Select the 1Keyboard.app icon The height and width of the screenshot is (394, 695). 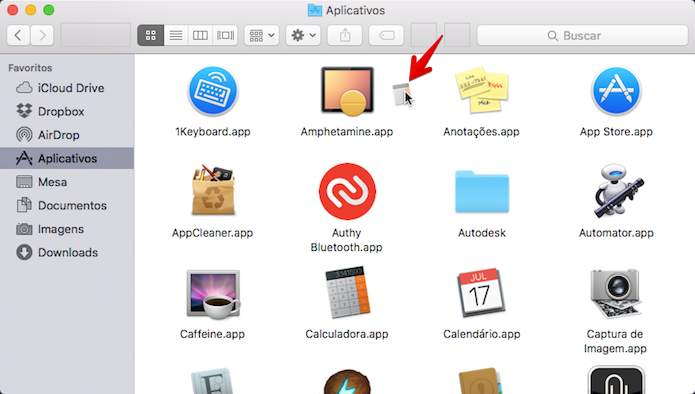213,91
